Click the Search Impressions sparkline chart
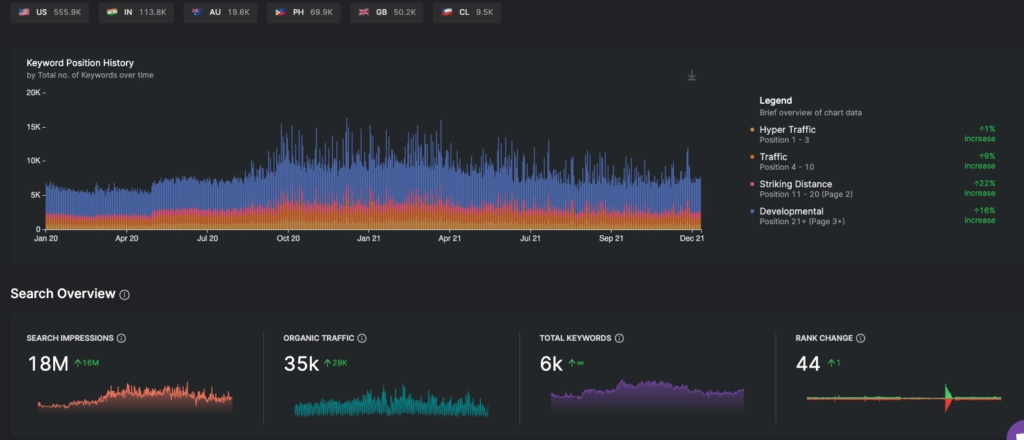This screenshot has width=1024, height=440. pos(134,397)
